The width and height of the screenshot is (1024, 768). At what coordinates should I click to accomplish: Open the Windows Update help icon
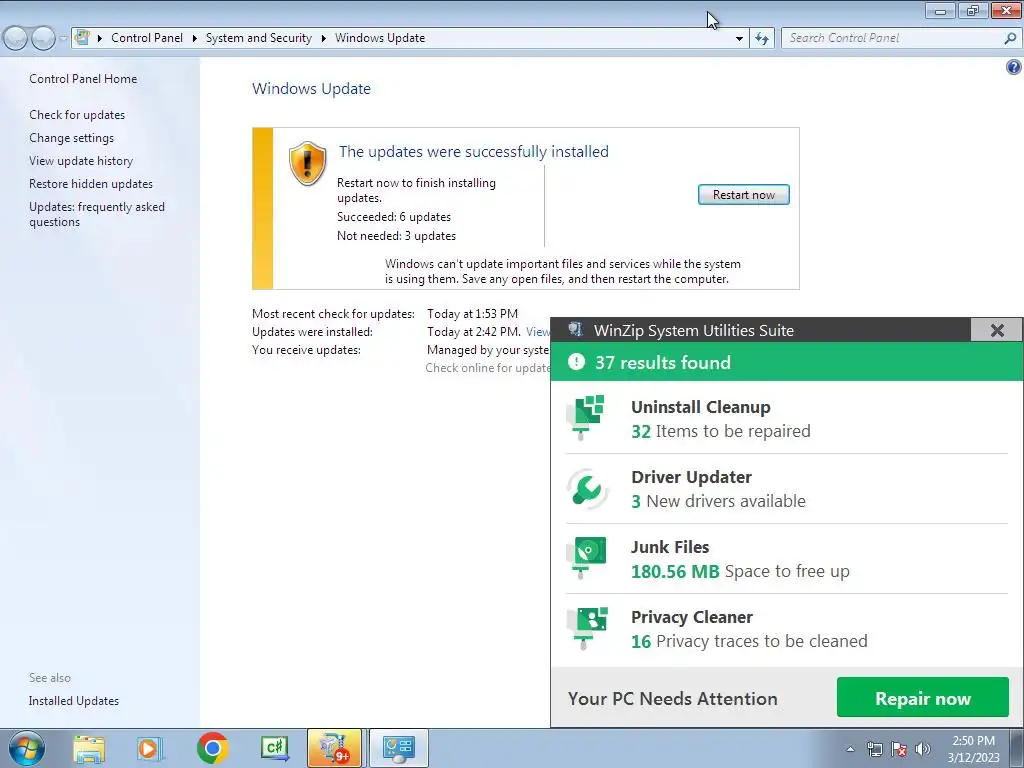[x=1014, y=67]
